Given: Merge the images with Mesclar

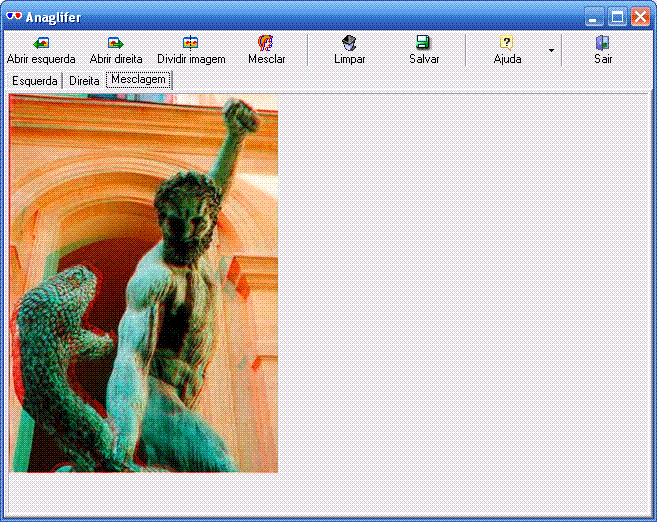Looking at the screenshot, I should (x=266, y=50).
